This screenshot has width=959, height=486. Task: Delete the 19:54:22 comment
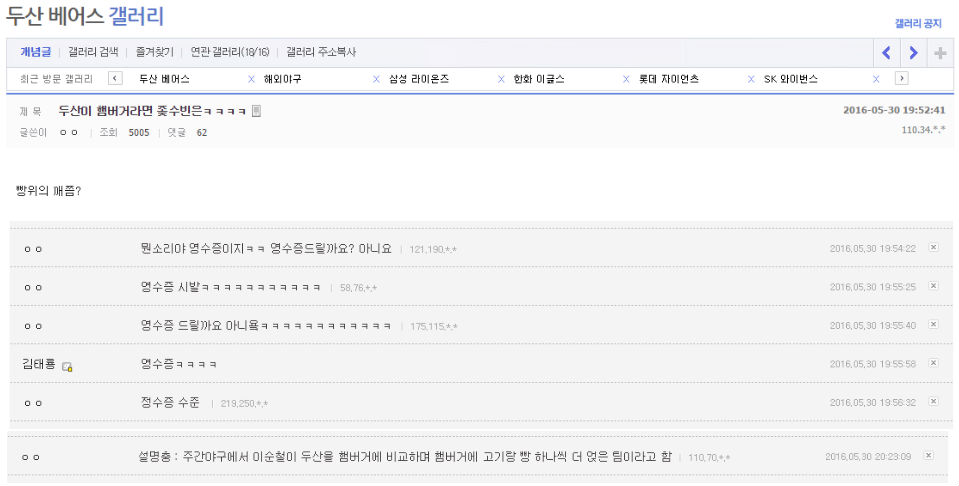(x=933, y=247)
